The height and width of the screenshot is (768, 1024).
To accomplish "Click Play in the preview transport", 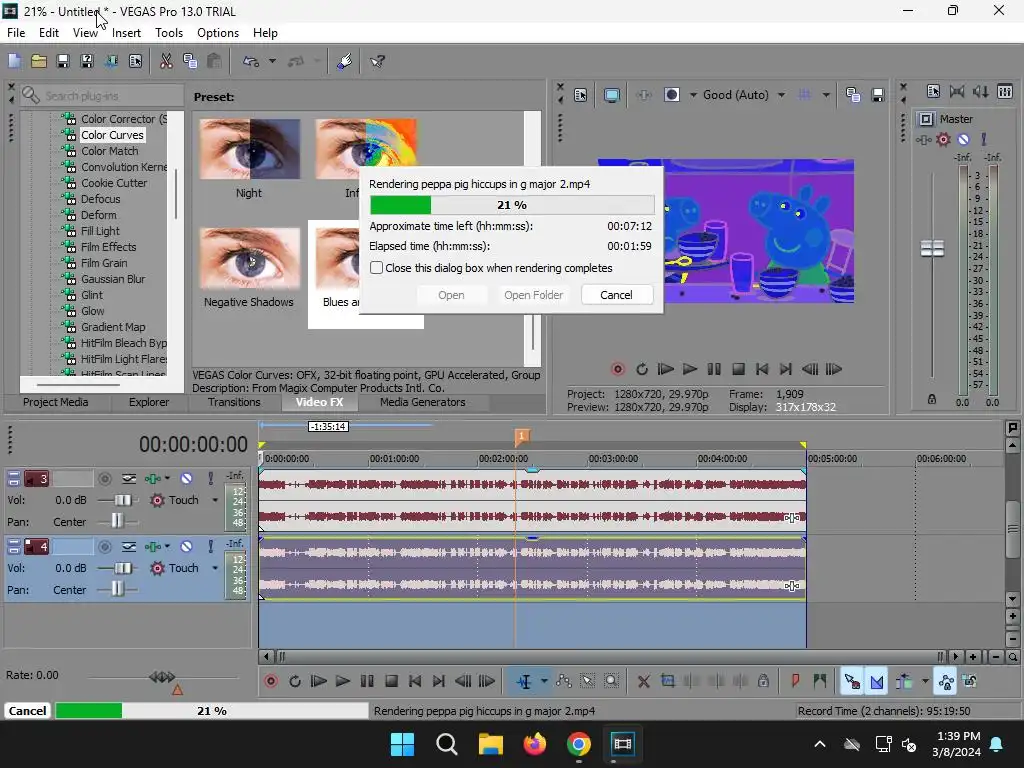I will tap(690, 369).
